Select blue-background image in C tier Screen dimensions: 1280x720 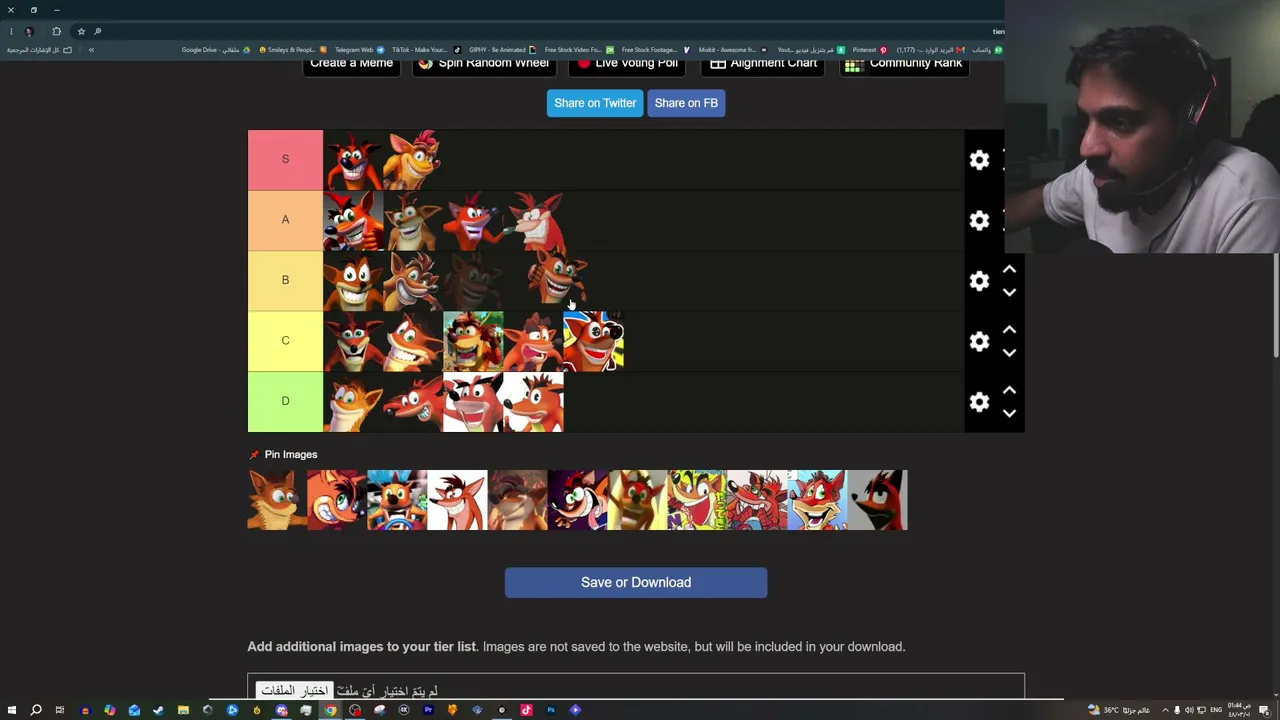point(593,341)
